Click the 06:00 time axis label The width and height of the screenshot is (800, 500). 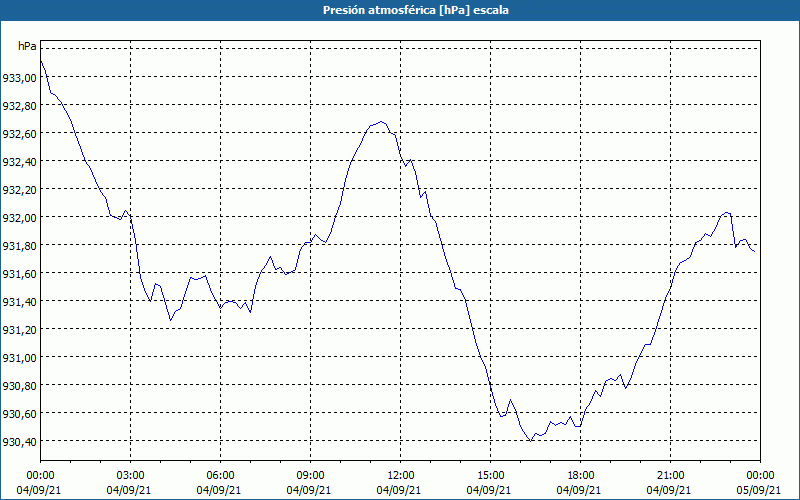coord(220,476)
